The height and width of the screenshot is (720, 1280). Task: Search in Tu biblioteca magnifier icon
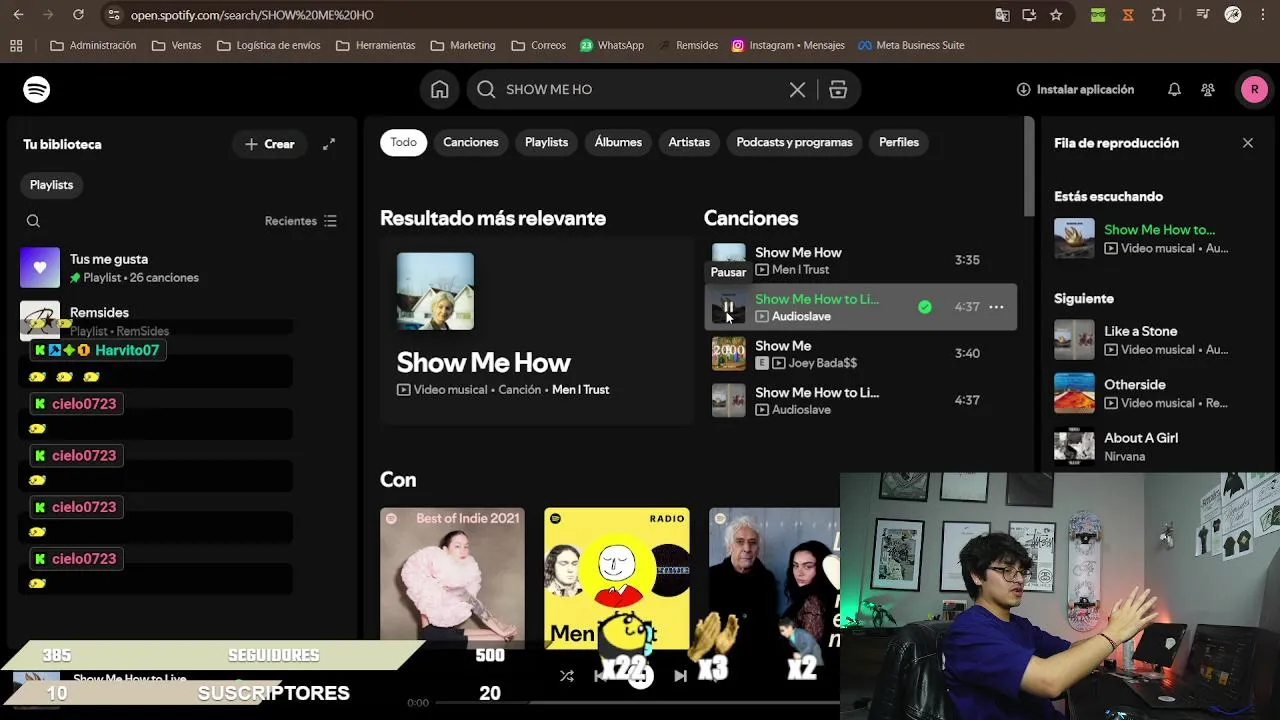(x=33, y=221)
